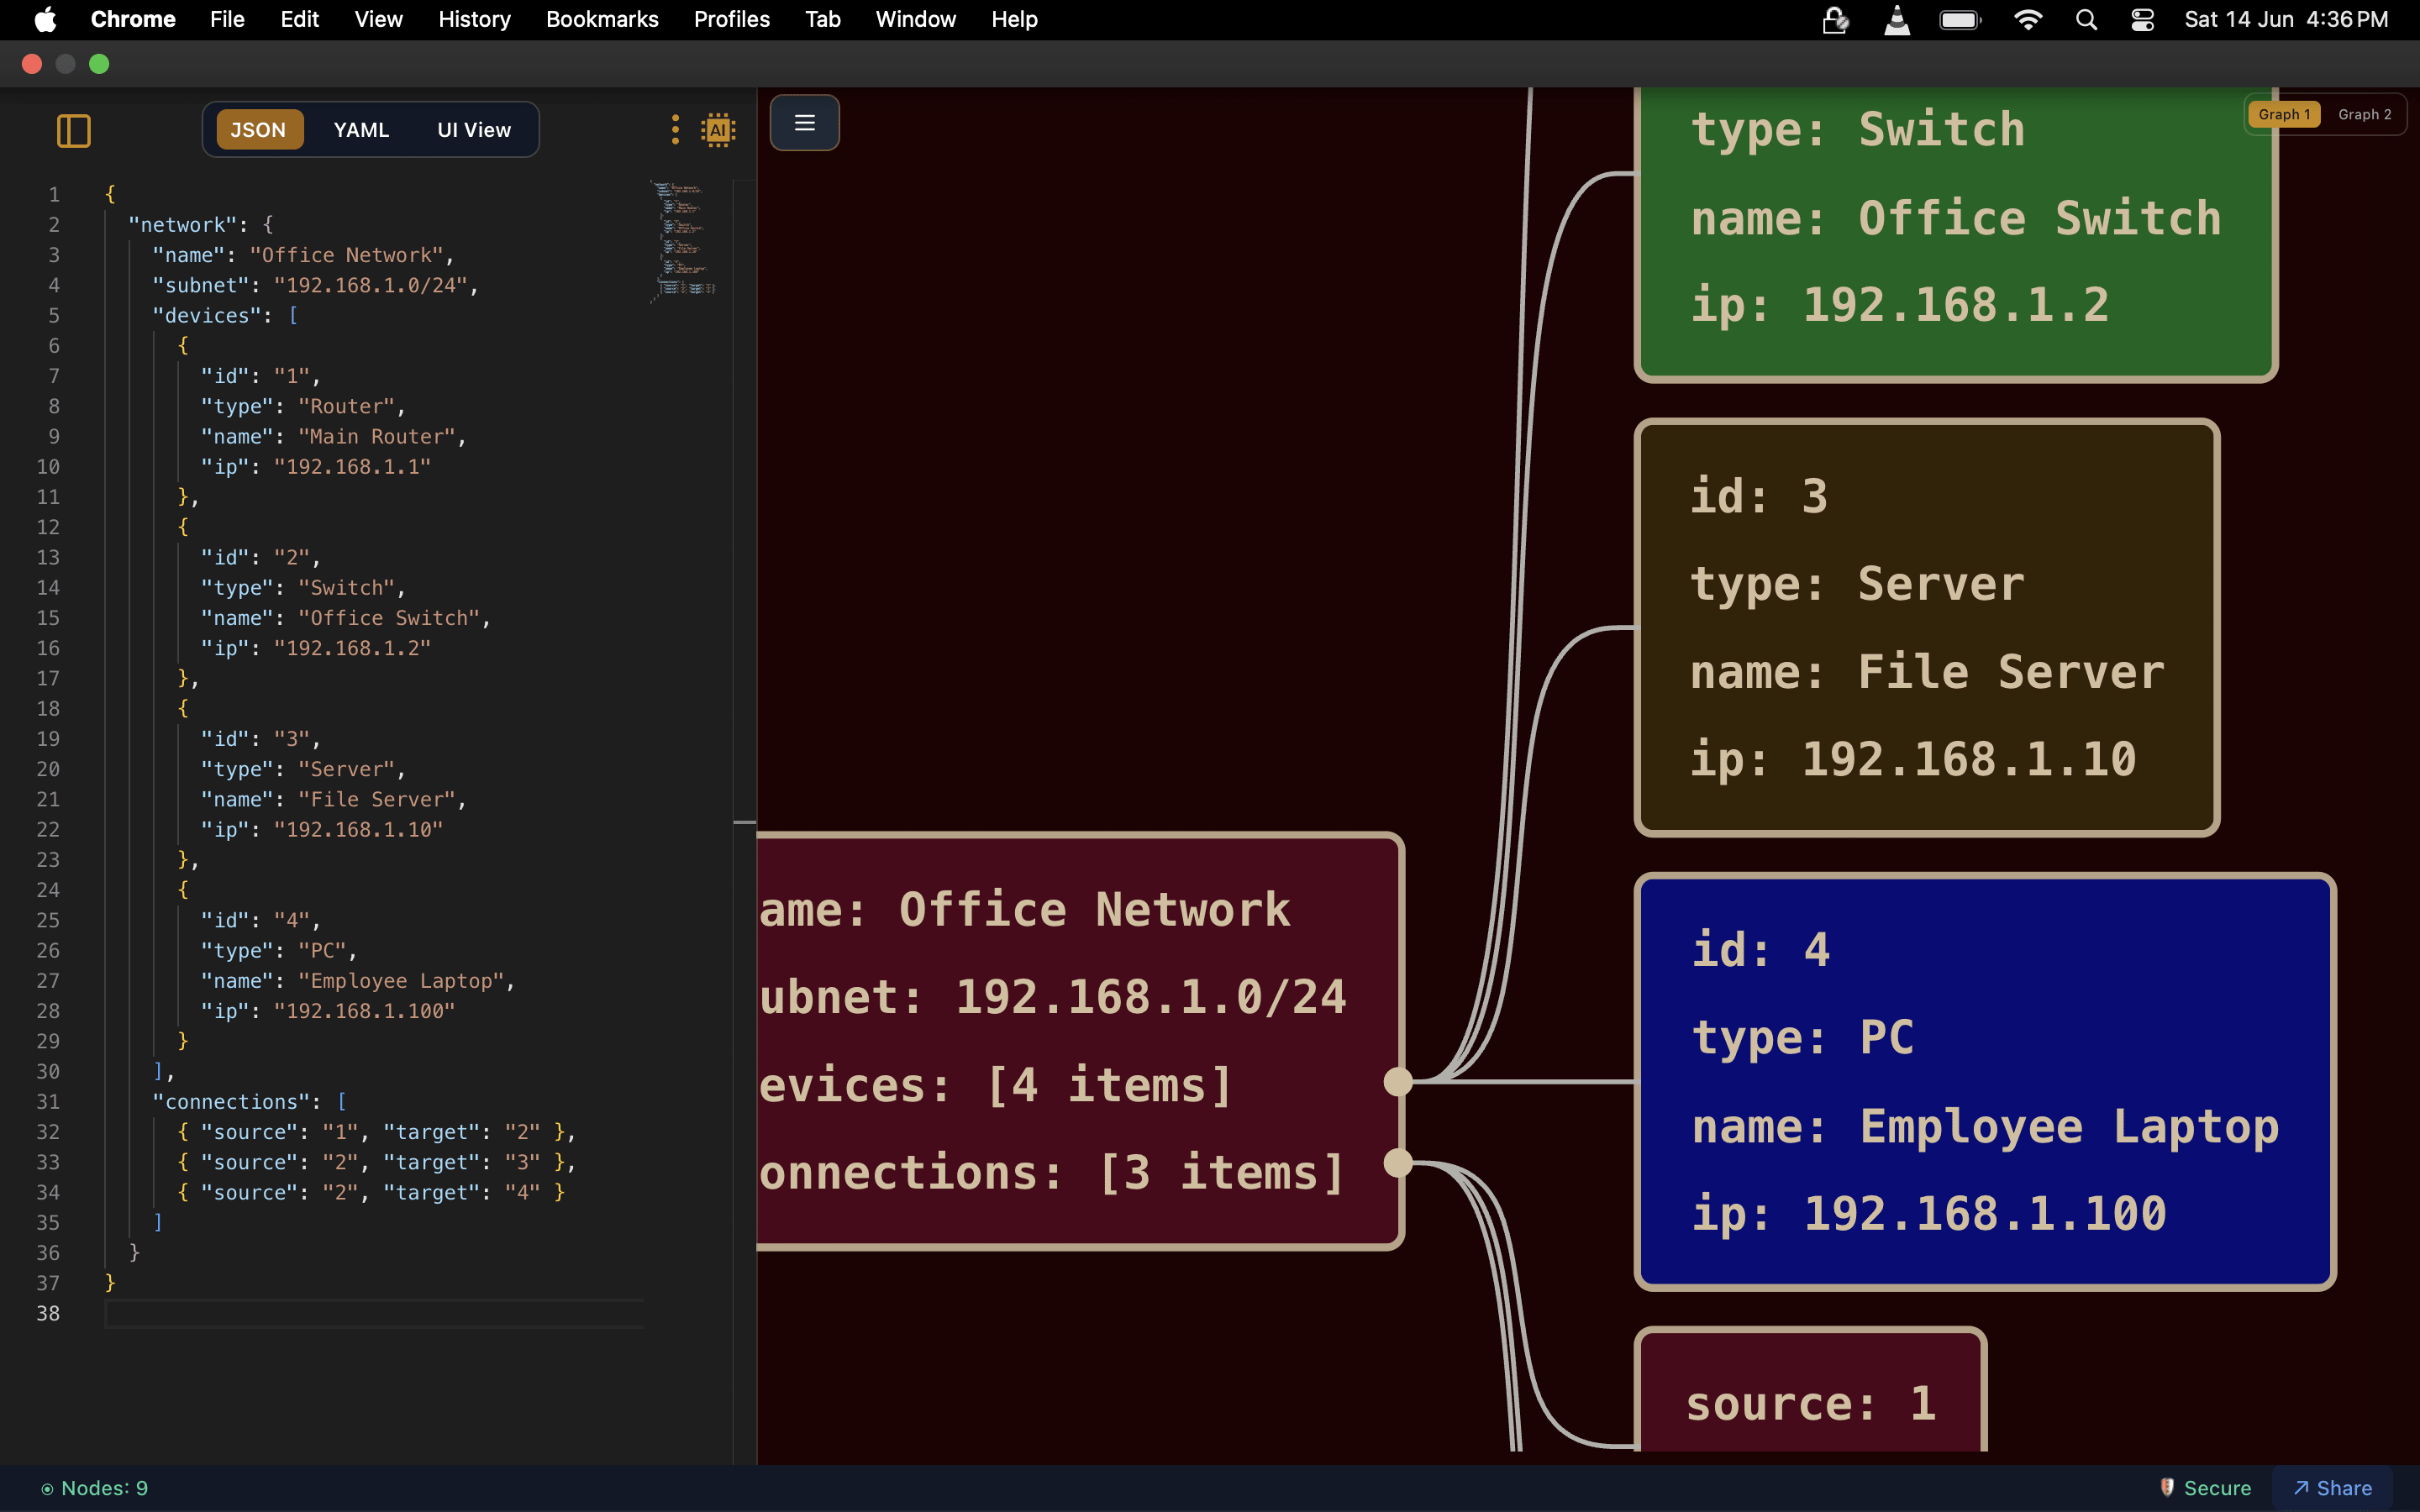The width and height of the screenshot is (2420, 1512).
Task: Select the green Office Switch node
Action: 1955,235
